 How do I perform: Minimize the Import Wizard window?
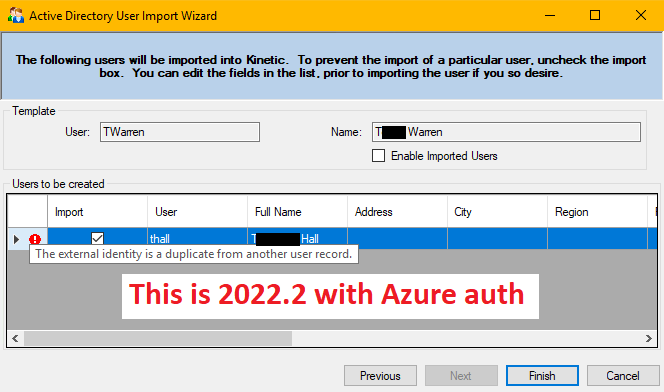(550, 16)
